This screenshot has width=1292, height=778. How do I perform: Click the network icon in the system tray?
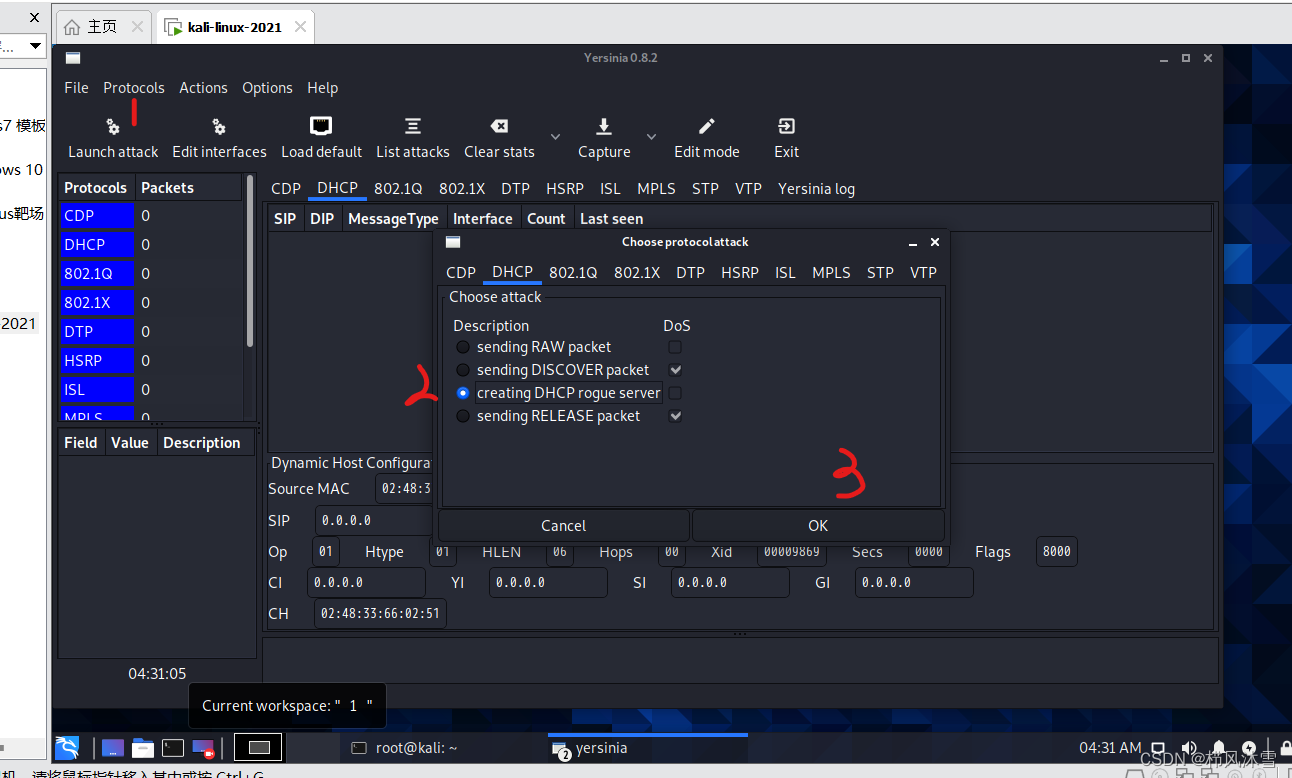[1158, 748]
